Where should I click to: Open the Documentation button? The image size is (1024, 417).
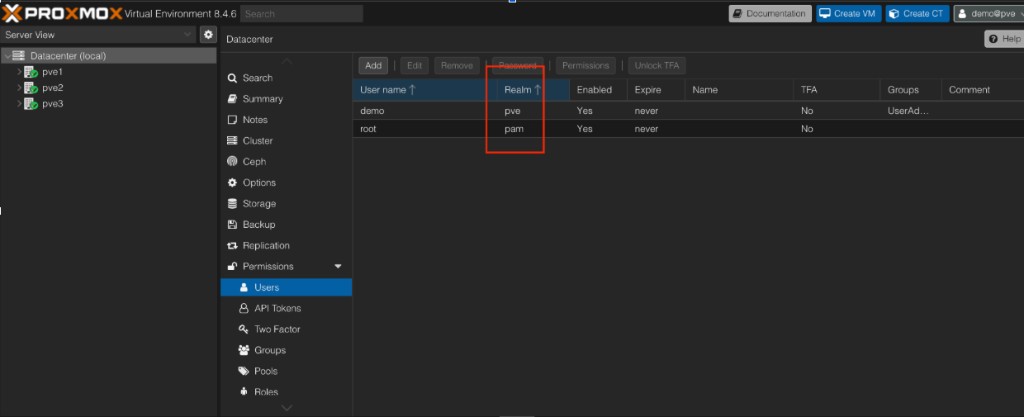[x=770, y=14]
